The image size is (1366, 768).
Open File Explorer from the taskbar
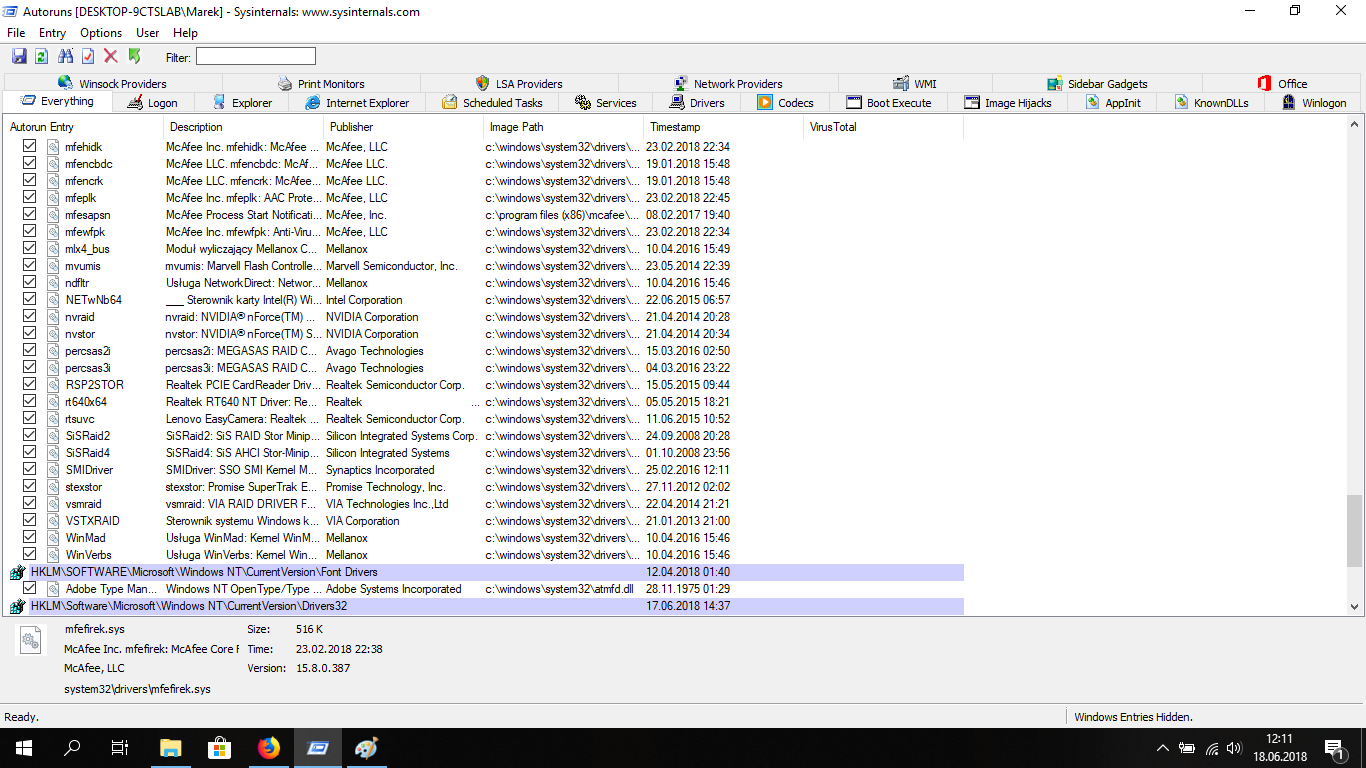pos(171,748)
